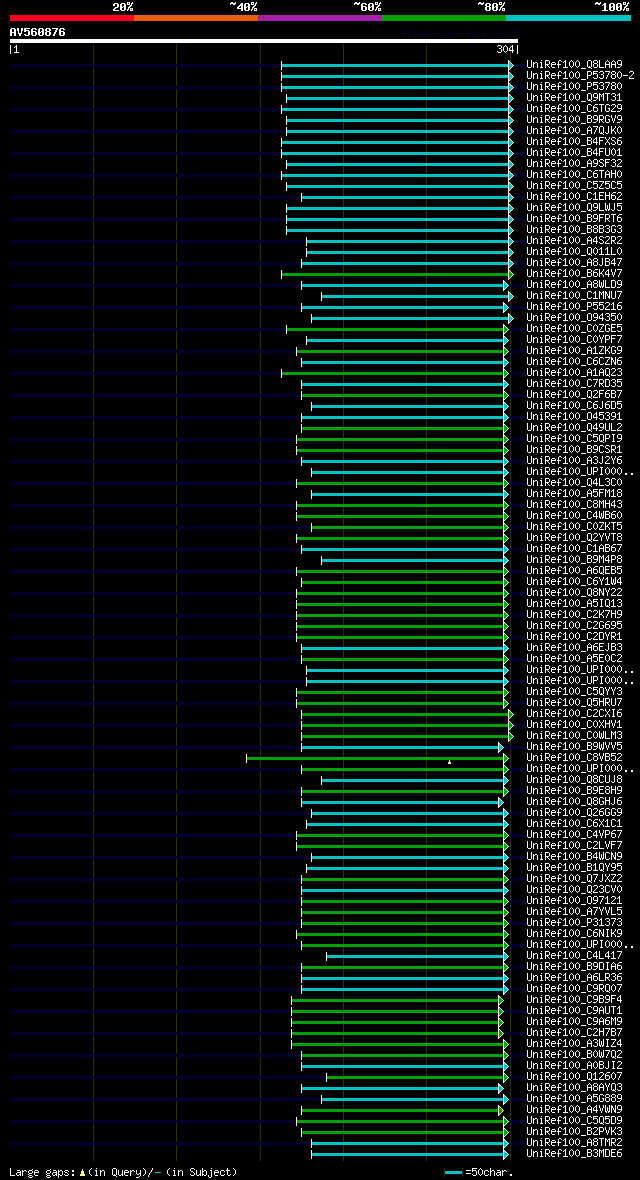Select the UniRef100_Q2F6B7 label

pos(574,394)
